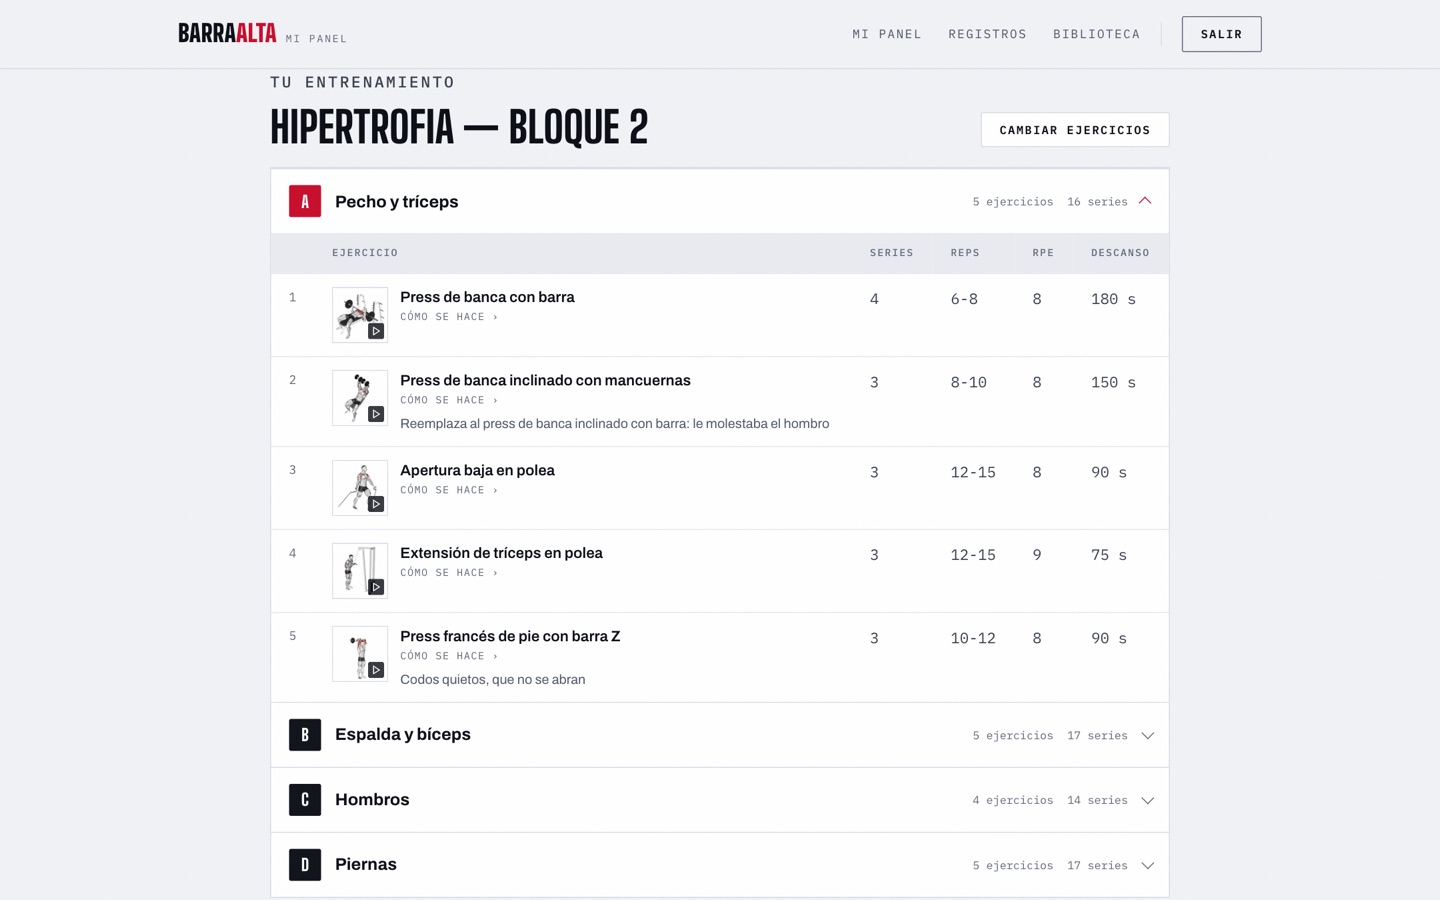This screenshot has height=900, width=1440.
Task: Expand the Piernas section chevron
Action: [1147, 865]
